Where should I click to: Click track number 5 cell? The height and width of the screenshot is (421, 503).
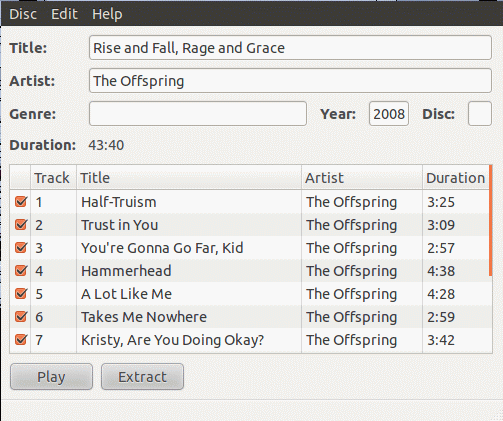click(53, 294)
